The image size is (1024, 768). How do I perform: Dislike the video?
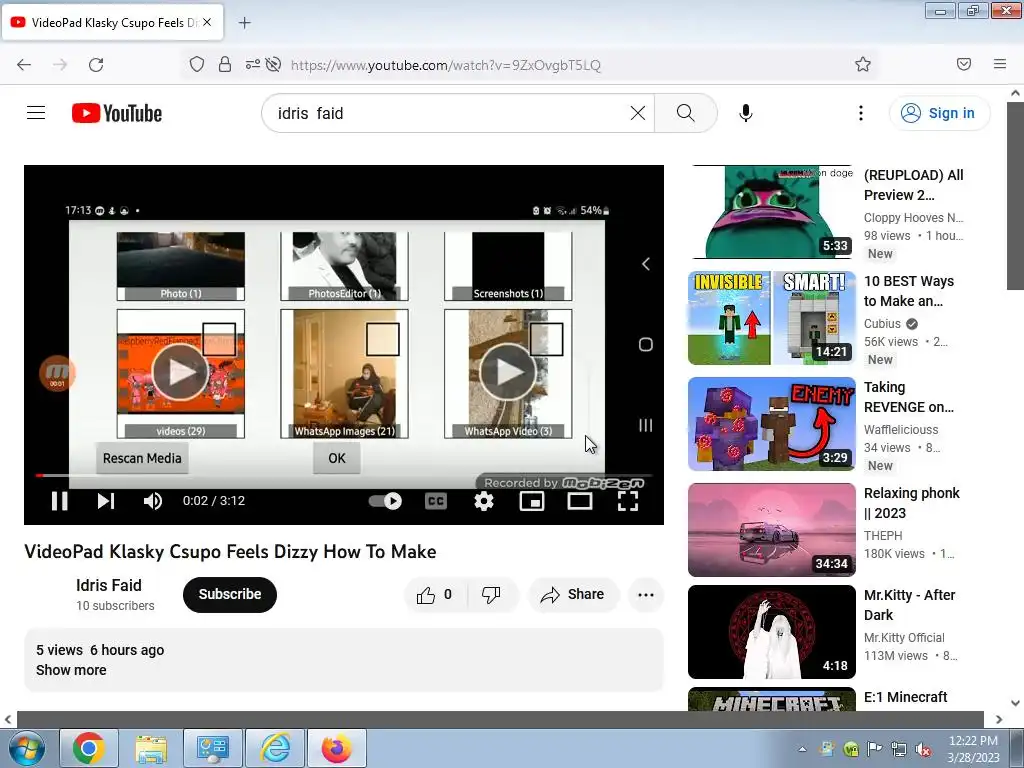(x=491, y=594)
